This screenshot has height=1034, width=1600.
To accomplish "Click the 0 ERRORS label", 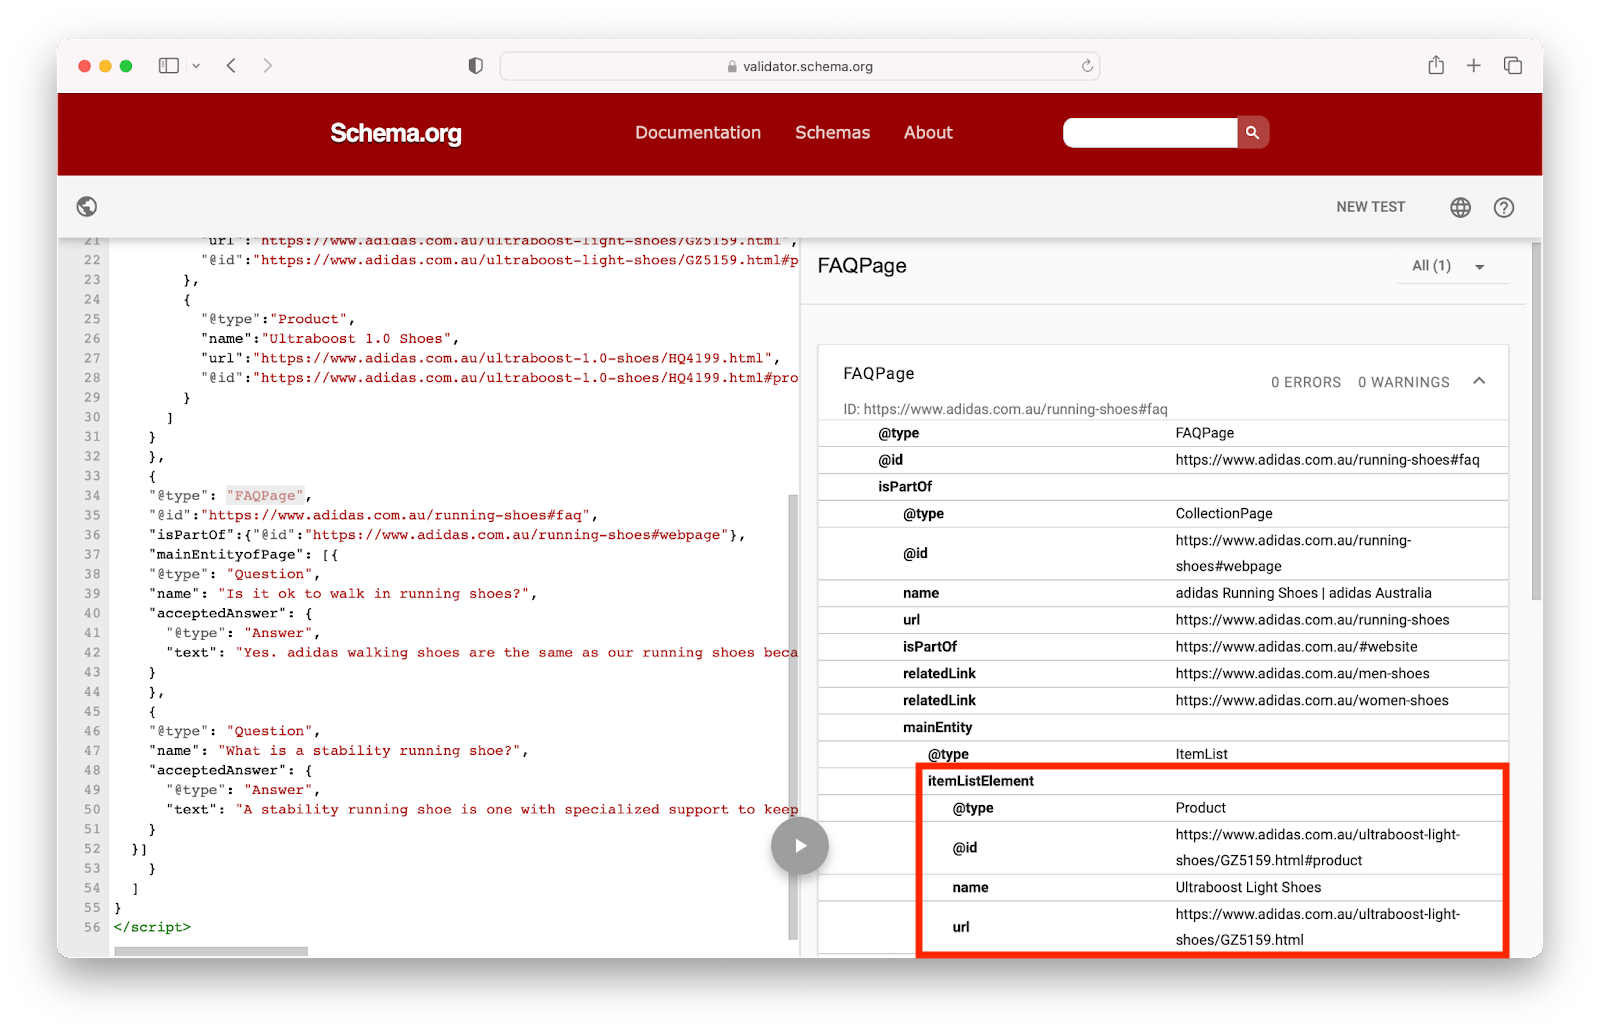I will pyautogui.click(x=1306, y=382).
